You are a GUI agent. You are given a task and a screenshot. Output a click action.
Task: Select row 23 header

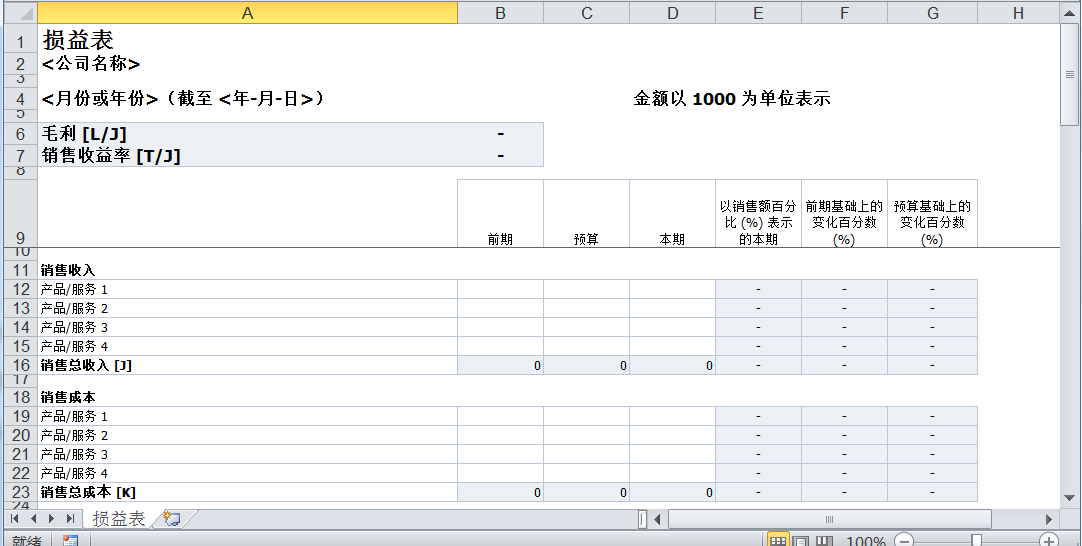coord(21,492)
